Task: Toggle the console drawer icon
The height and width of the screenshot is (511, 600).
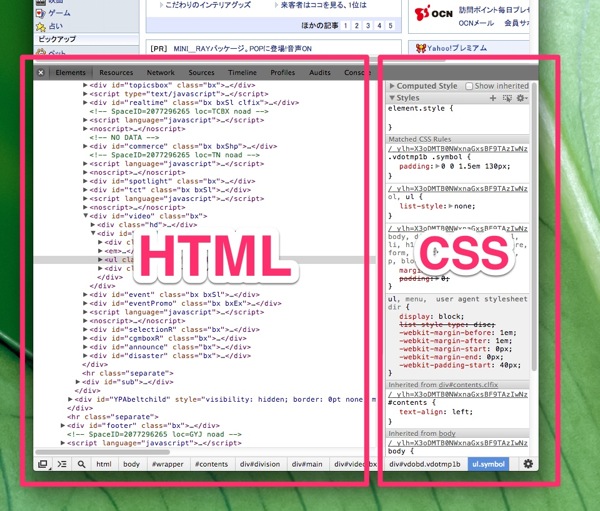Action: tap(62, 464)
